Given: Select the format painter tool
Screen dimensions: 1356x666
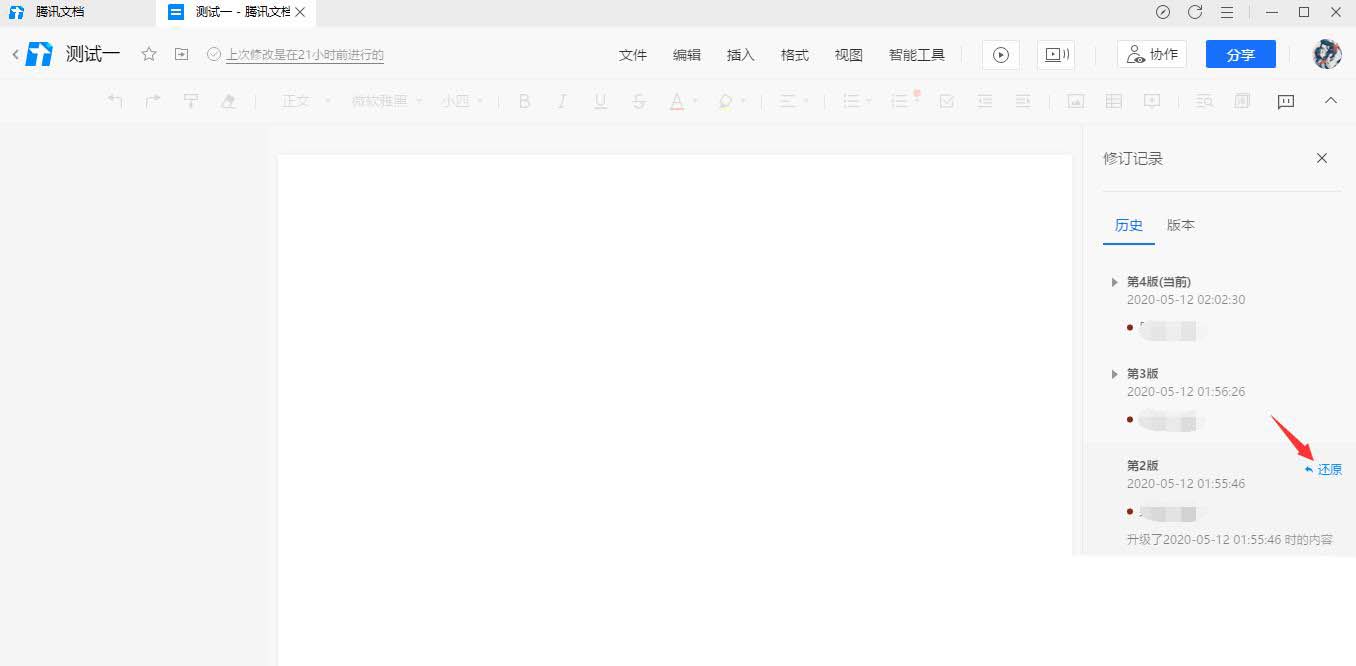Looking at the screenshot, I should click(191, 101).
